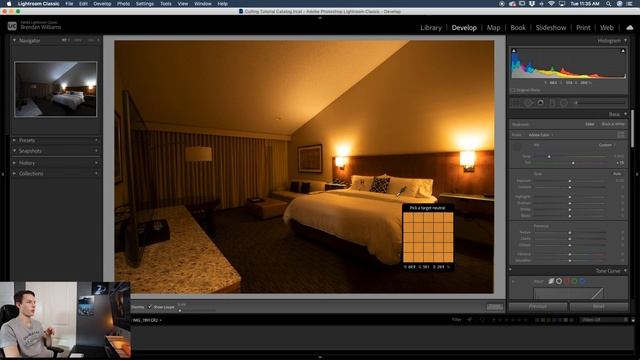Switch to the Book module
The height and width of the screenshot is (360, 640).
point(518,27)
